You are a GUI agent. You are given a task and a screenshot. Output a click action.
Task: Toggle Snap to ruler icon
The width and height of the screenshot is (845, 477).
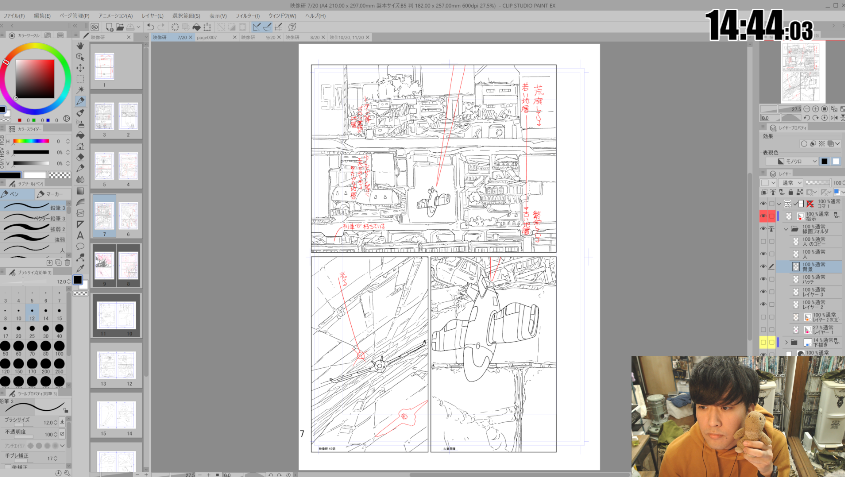click(257, 26)
